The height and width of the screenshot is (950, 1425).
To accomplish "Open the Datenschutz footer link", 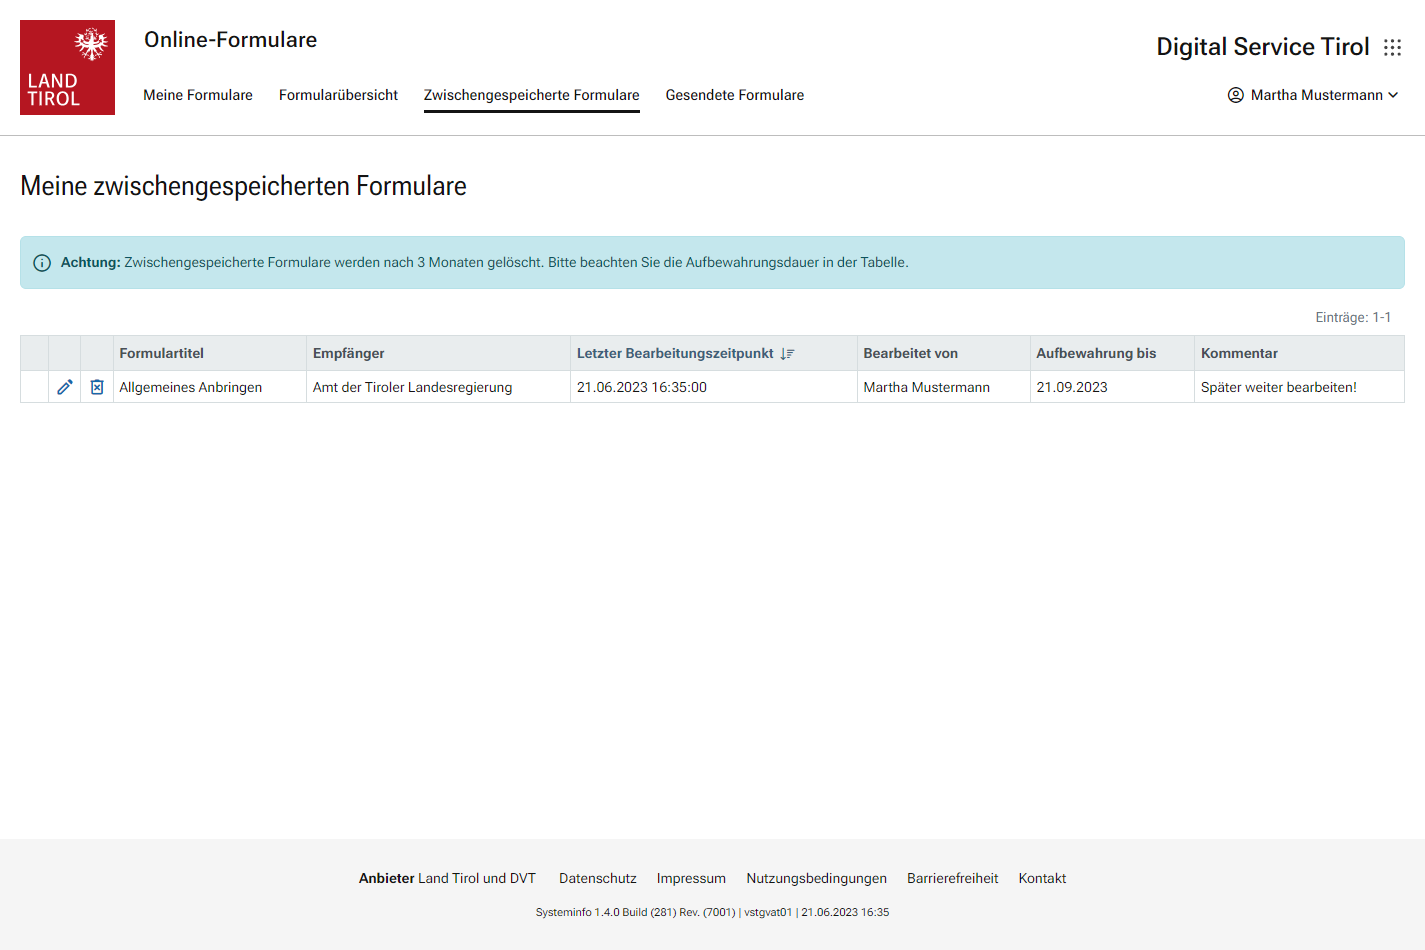I will tap(597, 878).
